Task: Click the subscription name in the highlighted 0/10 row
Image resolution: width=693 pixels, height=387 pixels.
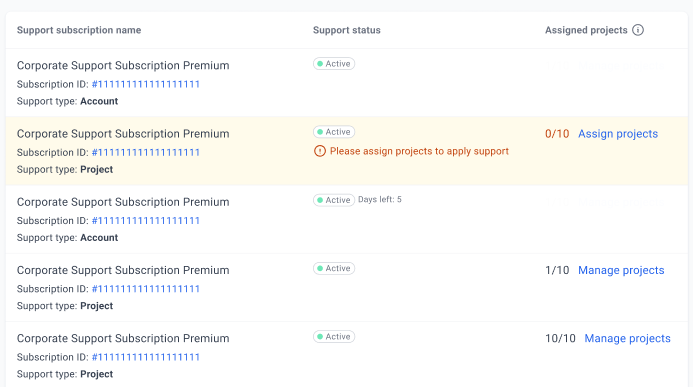Action: coord(123,134)
